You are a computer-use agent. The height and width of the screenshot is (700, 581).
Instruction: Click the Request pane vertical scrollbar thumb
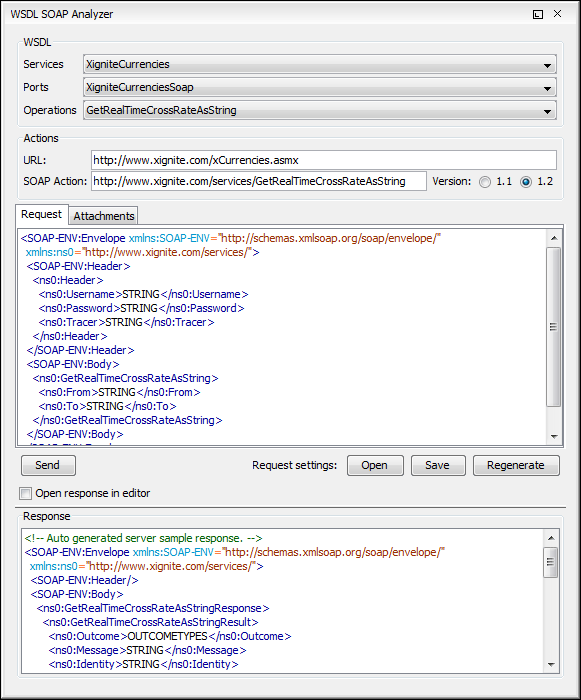point(554,327)
